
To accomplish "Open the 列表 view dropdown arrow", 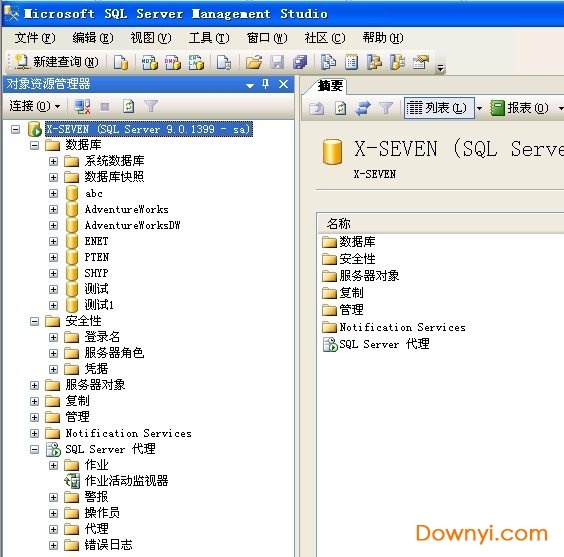I will [x=479, y=108].
